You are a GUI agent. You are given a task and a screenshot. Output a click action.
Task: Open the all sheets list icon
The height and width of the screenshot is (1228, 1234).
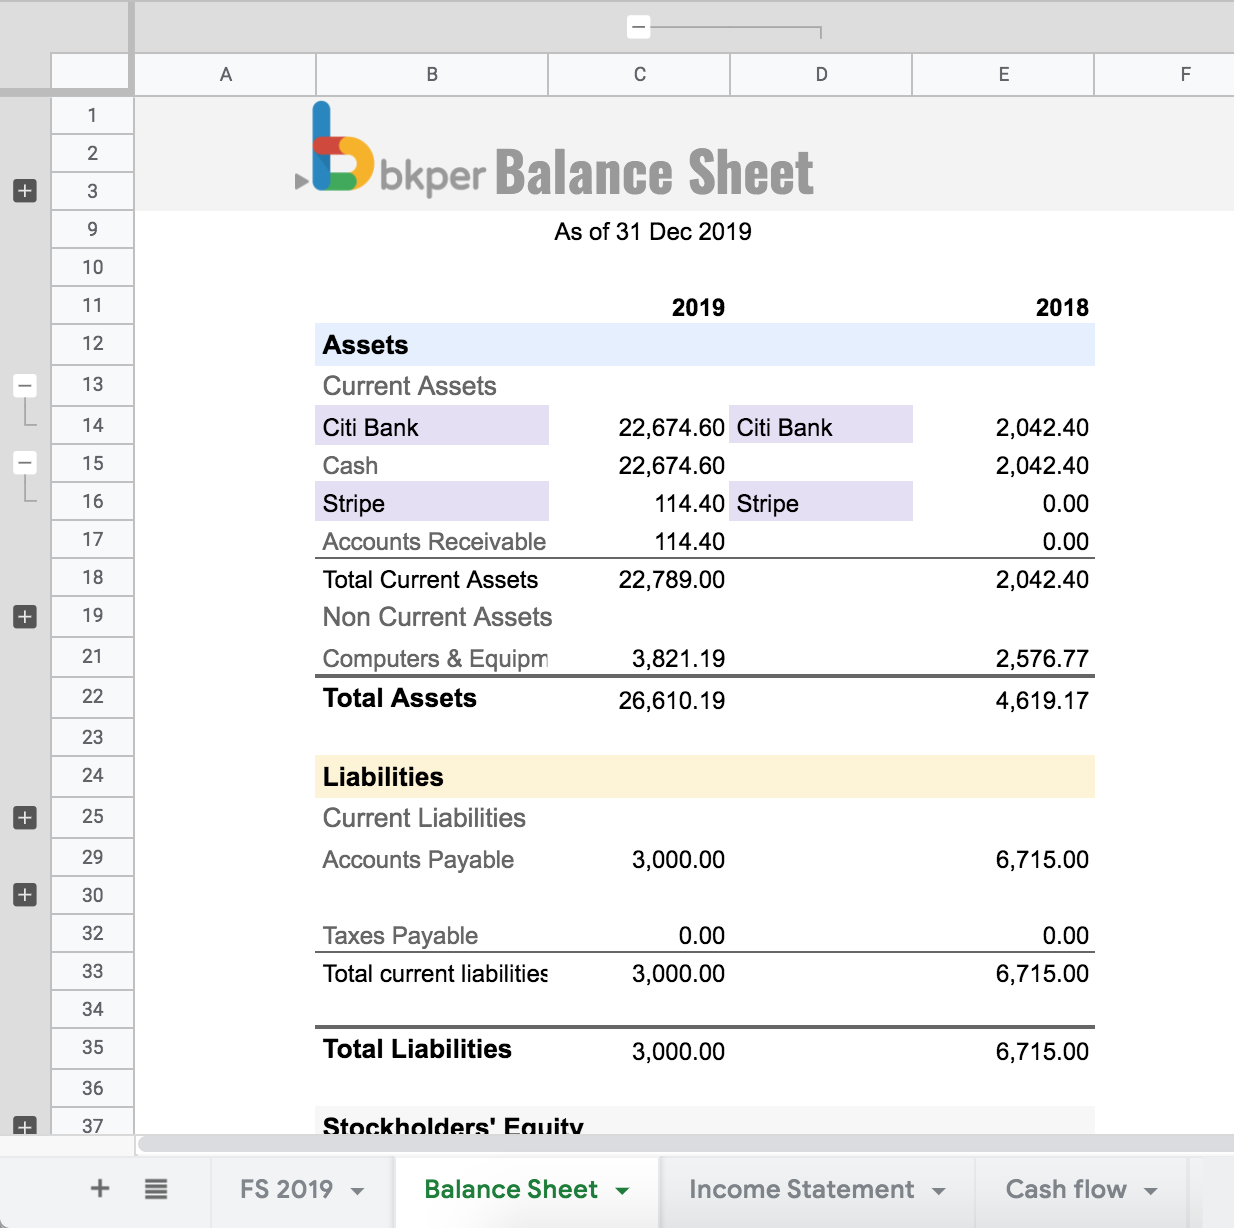click(x=156, y=1189)
